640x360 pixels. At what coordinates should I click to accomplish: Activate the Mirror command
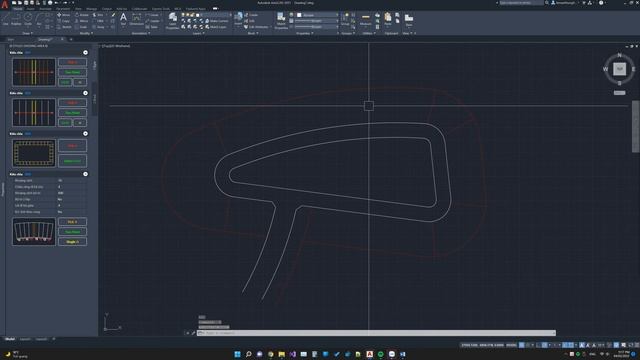pyautogui.click(x=82, y=21)
